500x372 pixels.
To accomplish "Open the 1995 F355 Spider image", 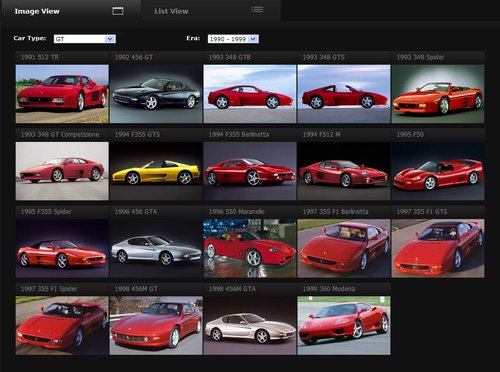I will coord(62,248).
